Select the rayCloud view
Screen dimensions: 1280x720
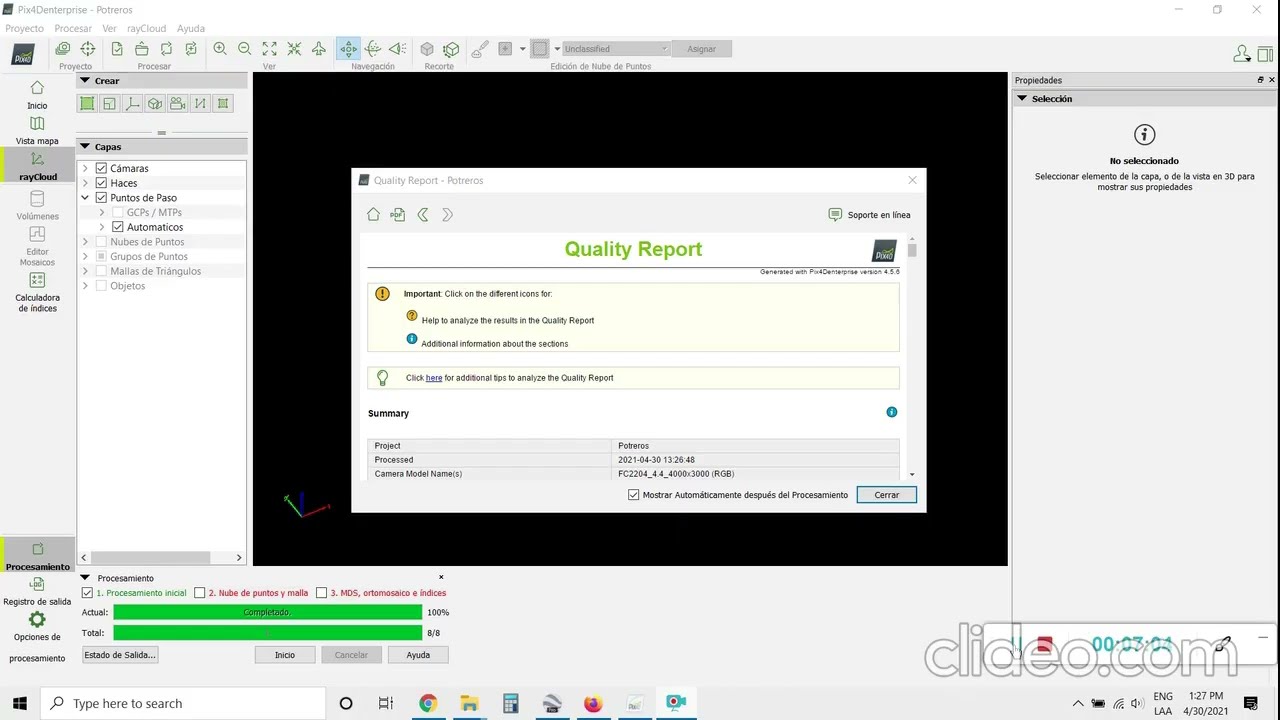coord(37,166)
